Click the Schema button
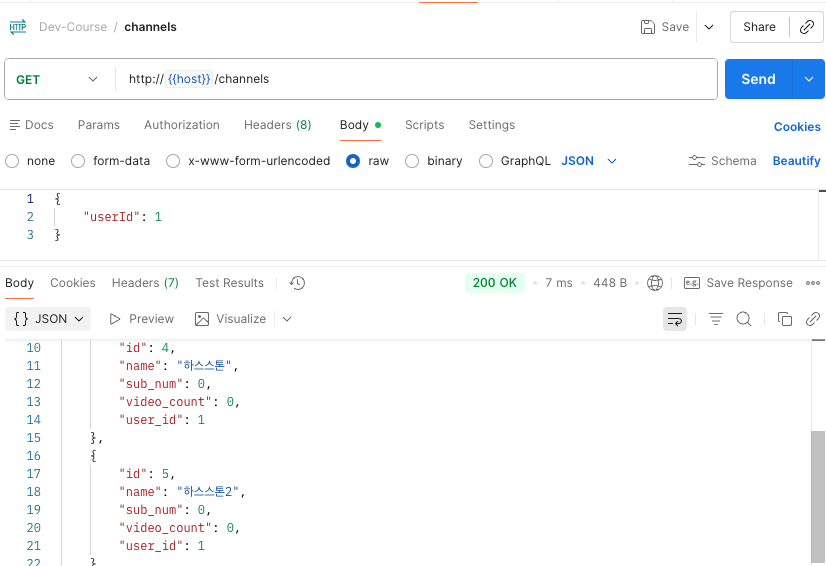Viewport: 826px width, 566px height. click(x=722, y=161)
